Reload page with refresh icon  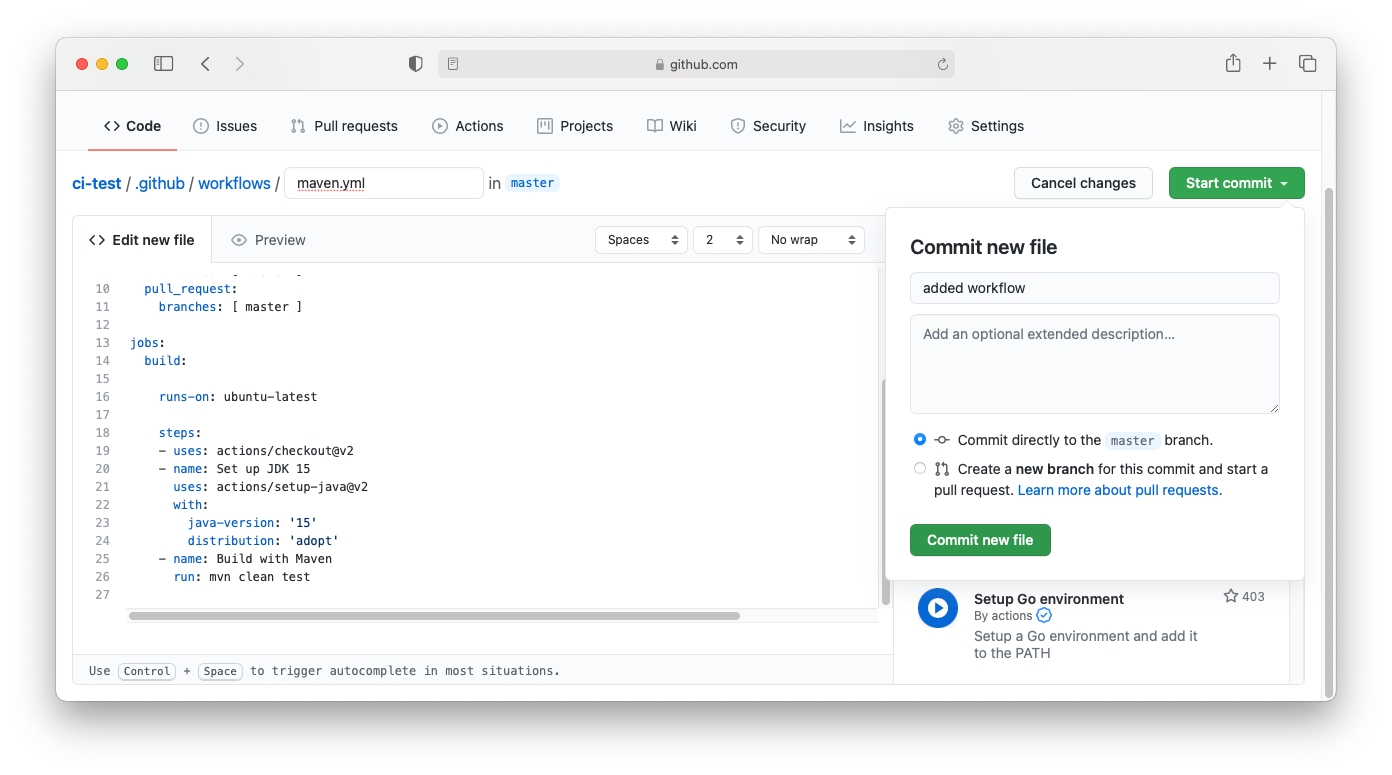click(942, 64)
